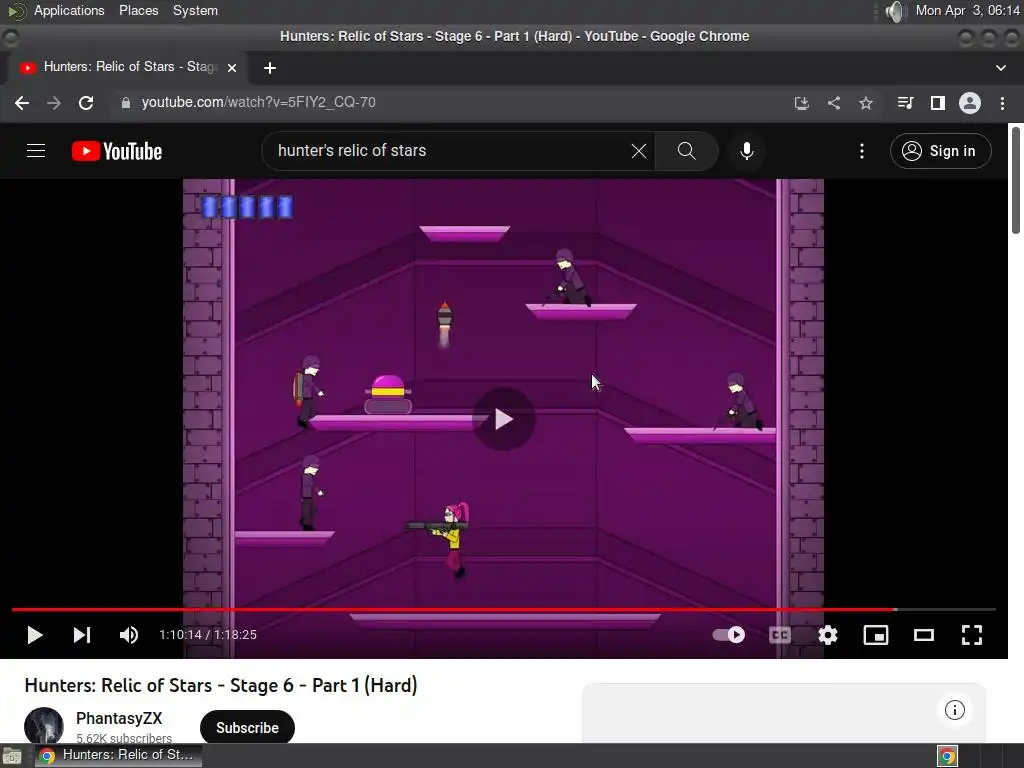This screenshot has width=1024, height=768.
Task: Share this page from toolbar
Action: (834, 103)
